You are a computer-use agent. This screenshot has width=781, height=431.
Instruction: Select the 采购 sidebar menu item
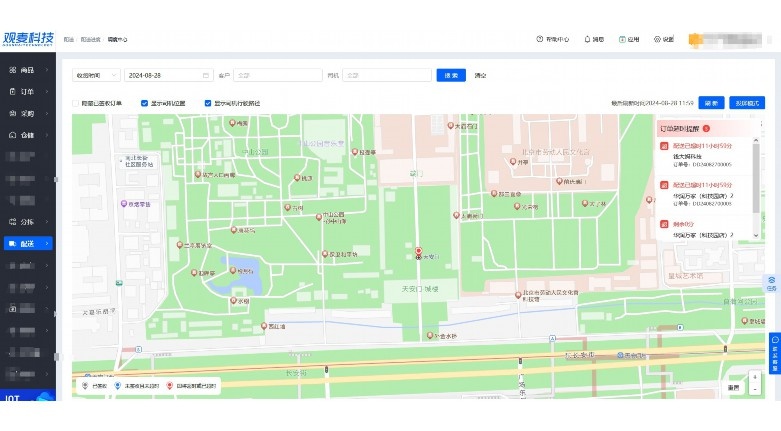[28, 114]
